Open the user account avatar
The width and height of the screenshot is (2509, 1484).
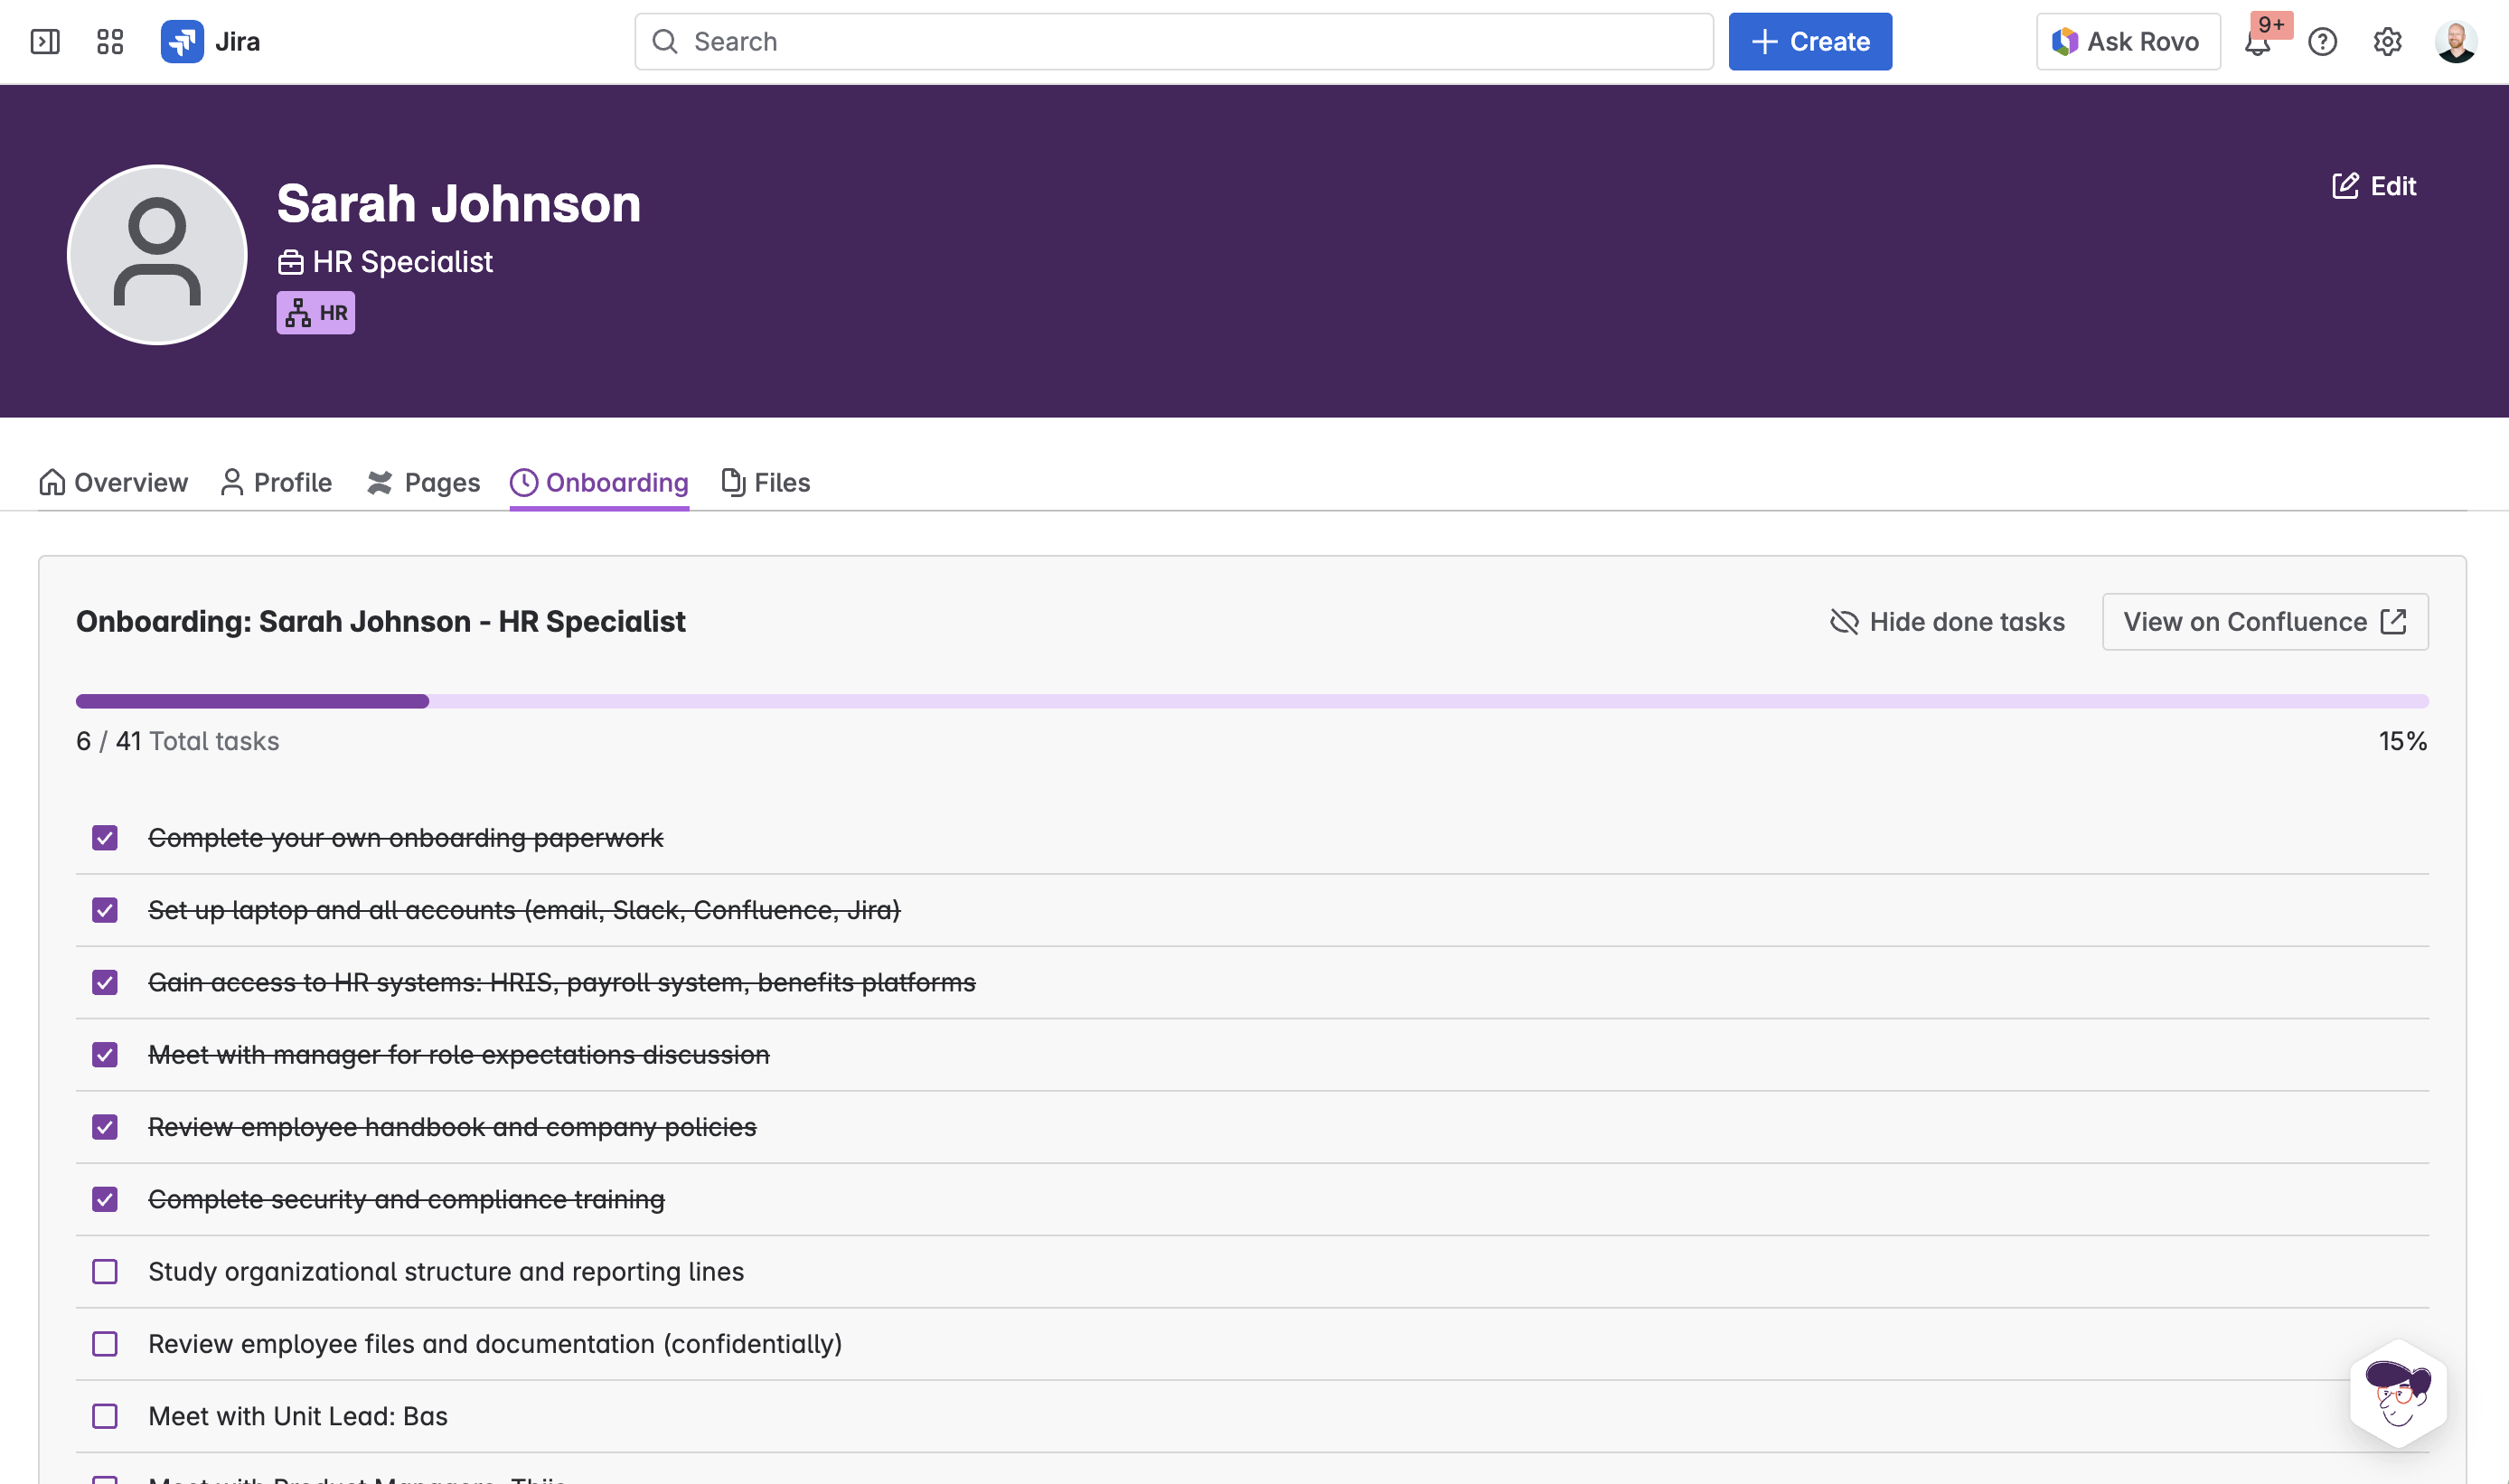coord(2455,41)
